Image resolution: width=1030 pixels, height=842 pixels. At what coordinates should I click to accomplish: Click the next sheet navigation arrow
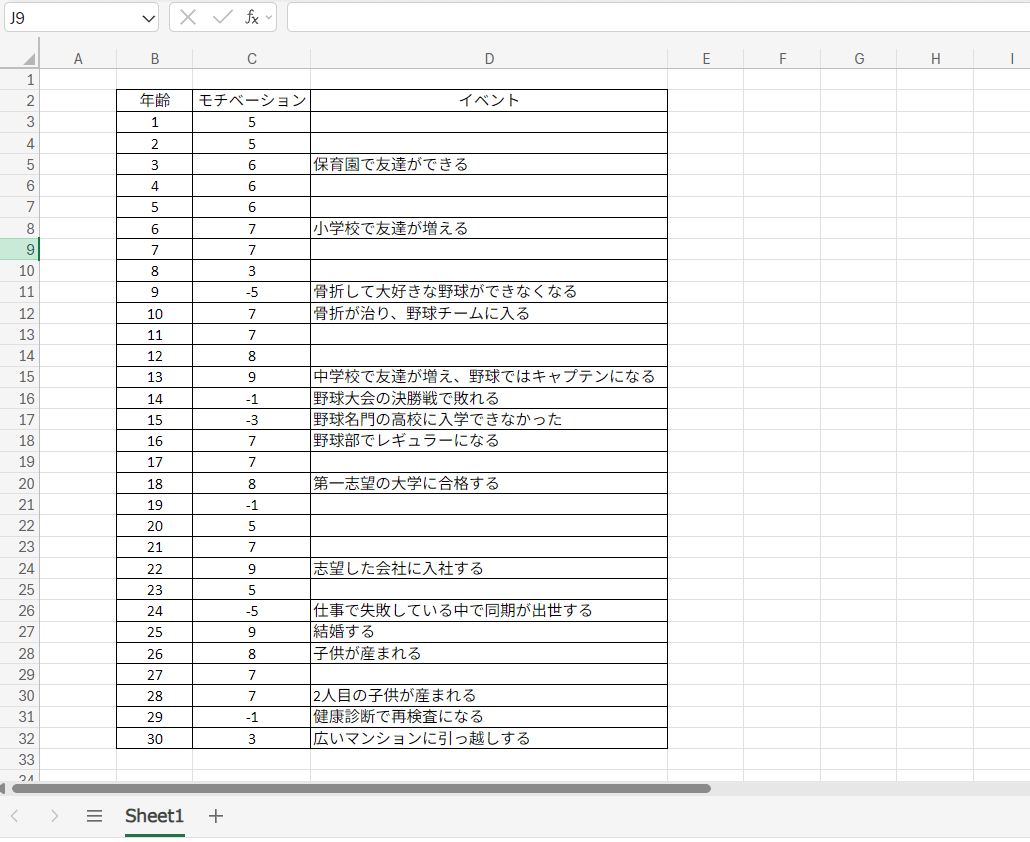[54, 816]
